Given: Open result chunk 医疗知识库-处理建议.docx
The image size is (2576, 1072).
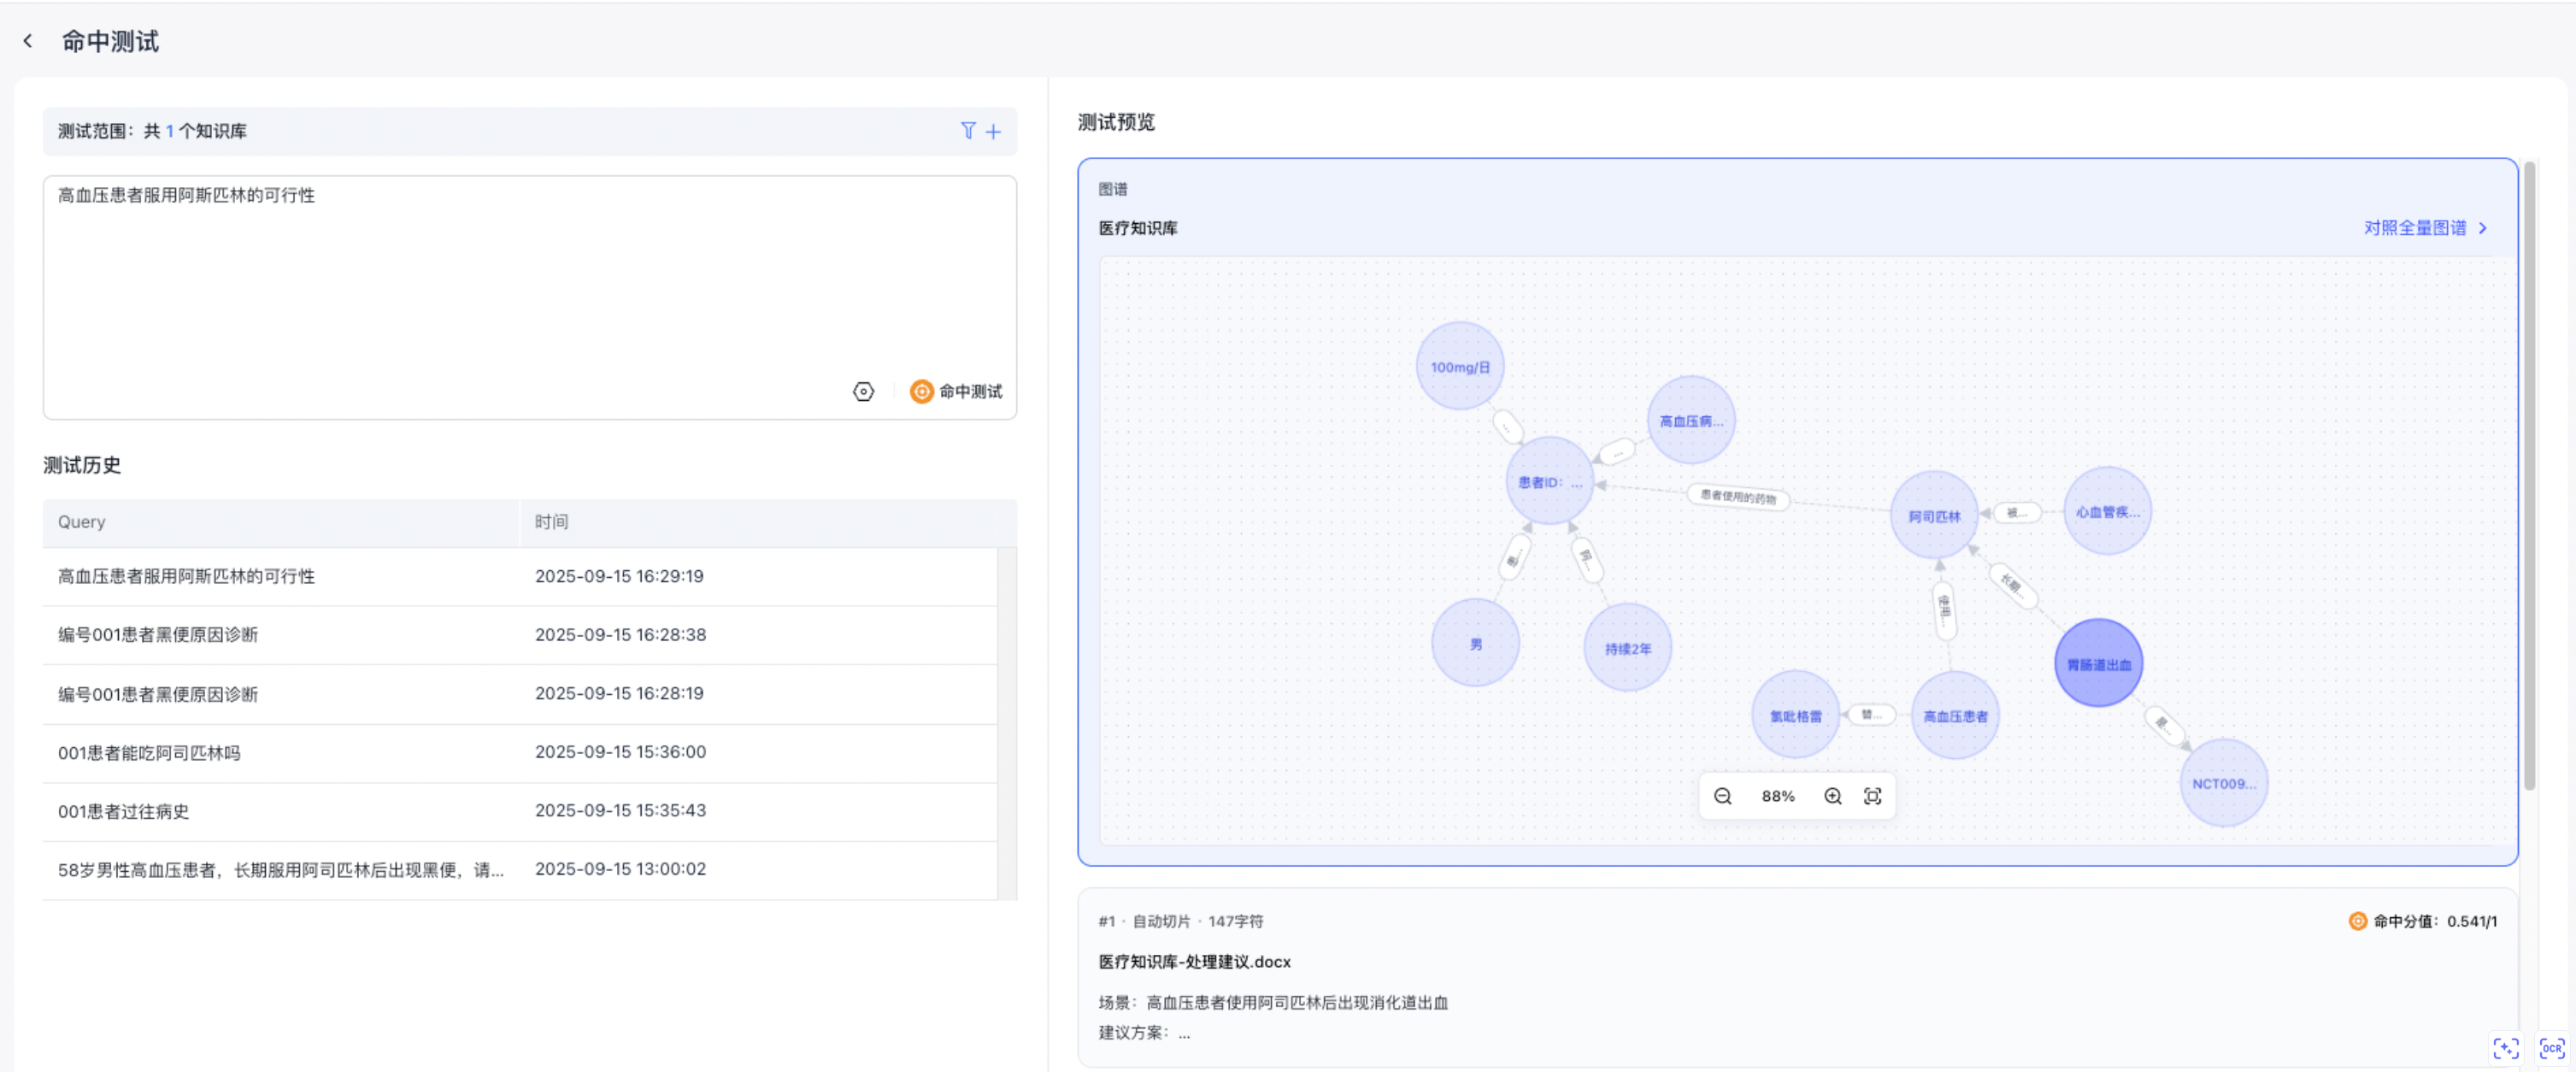Looking at the screenshot, I should [x=1194, y=961].
